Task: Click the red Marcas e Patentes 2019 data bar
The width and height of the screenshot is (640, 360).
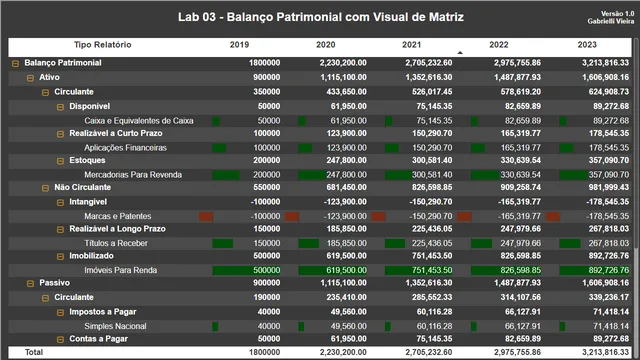Action: point(206,216)
